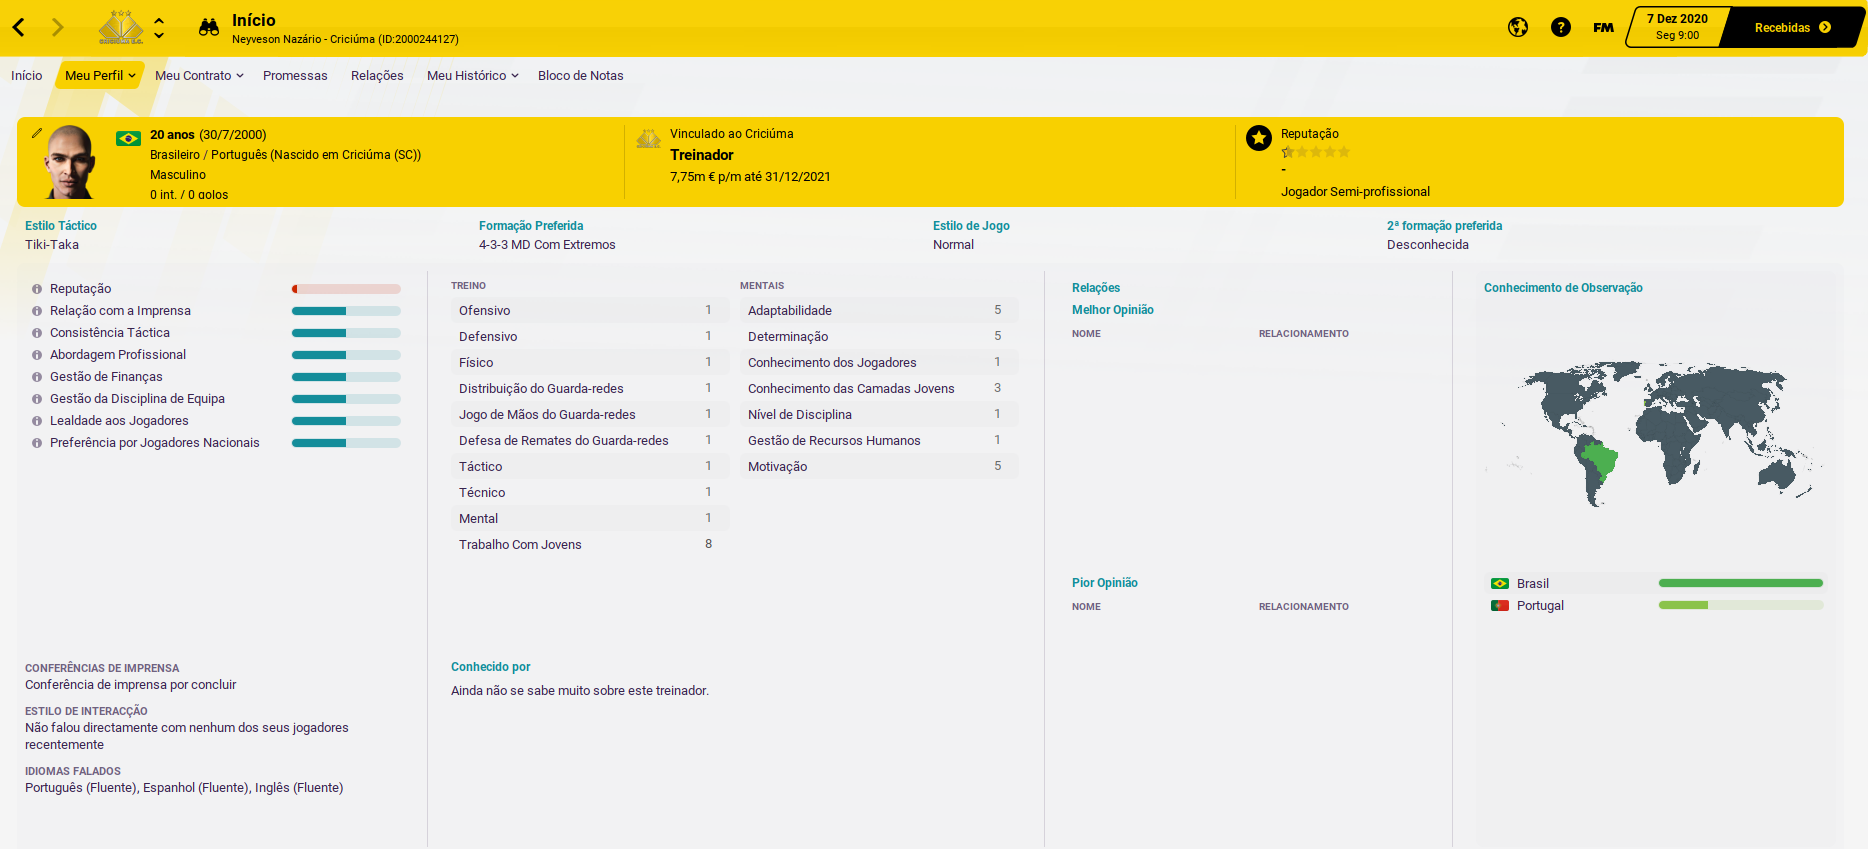The width and height of the screenshot is (1868, 849).
Task: Click the Brasil flag in knowledge list
Action: 1500,583
